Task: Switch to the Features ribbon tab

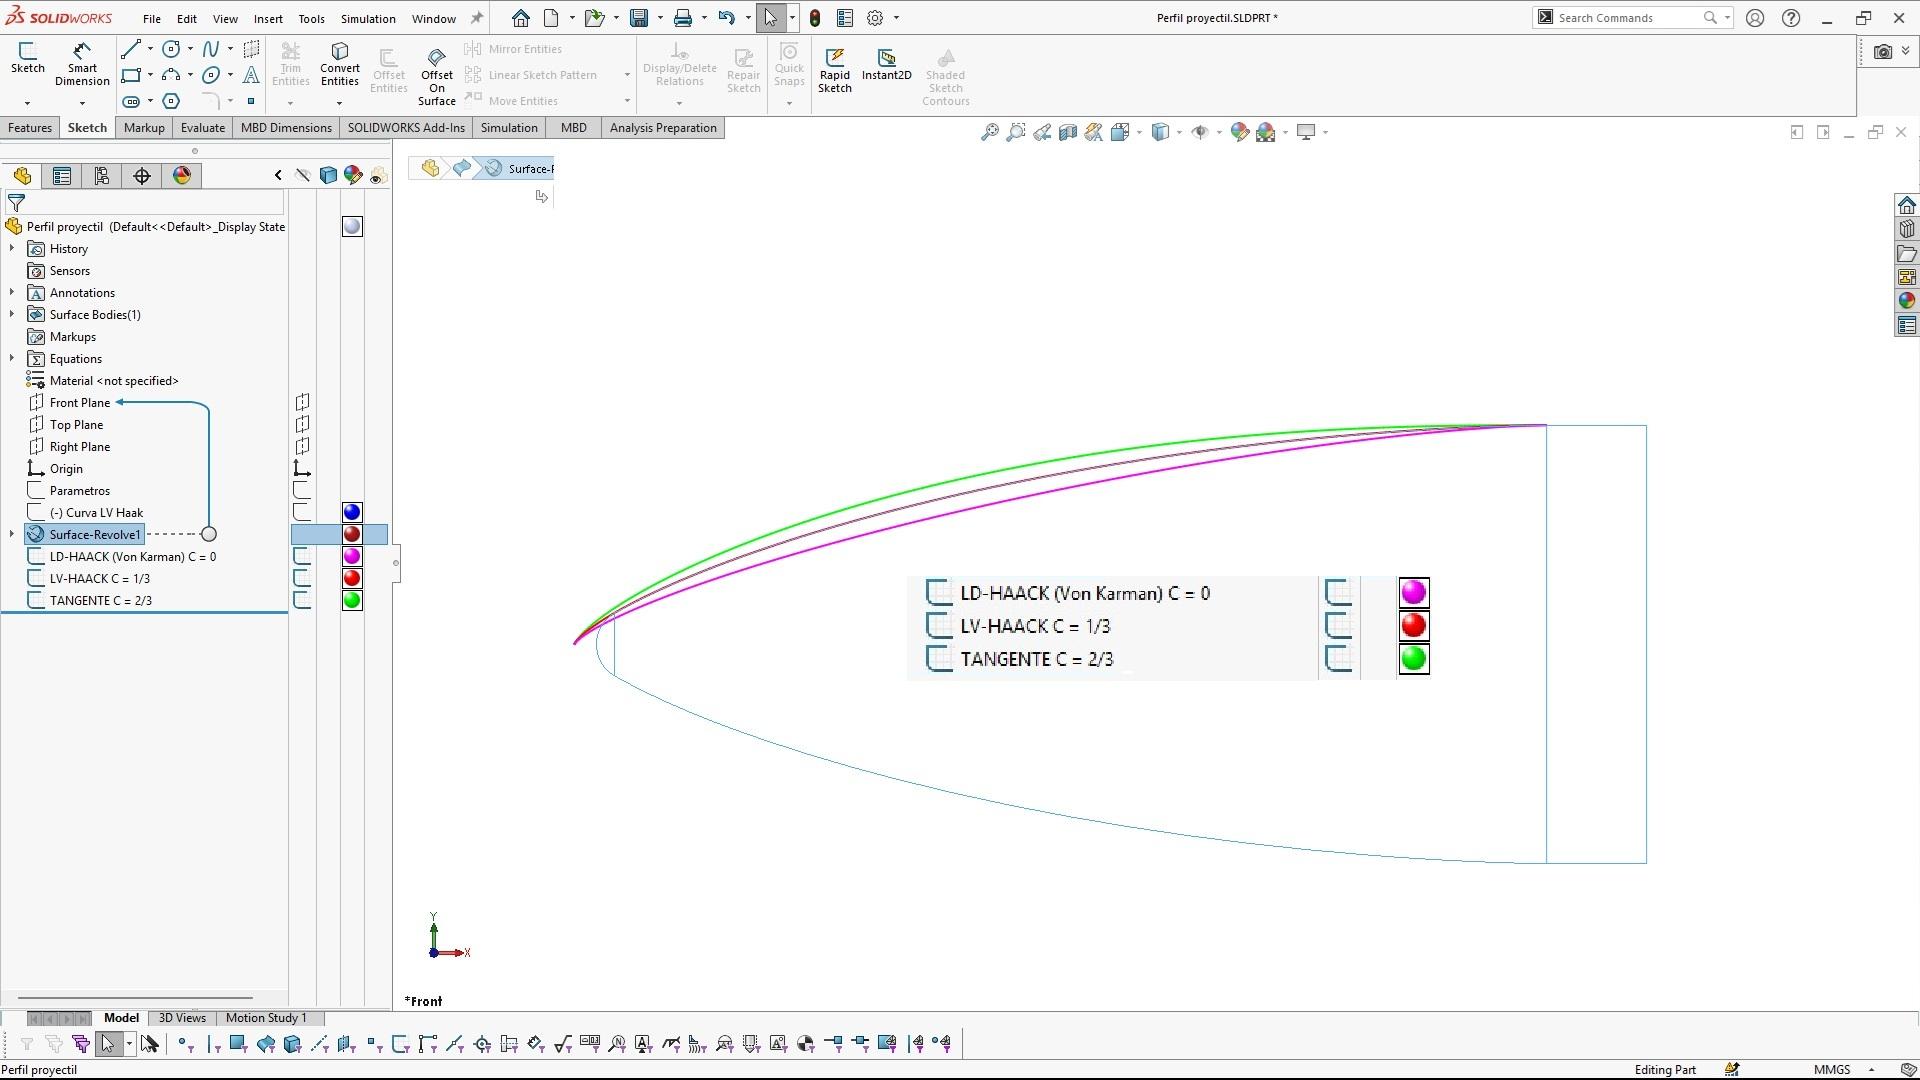Action: (x=29, y=127)
